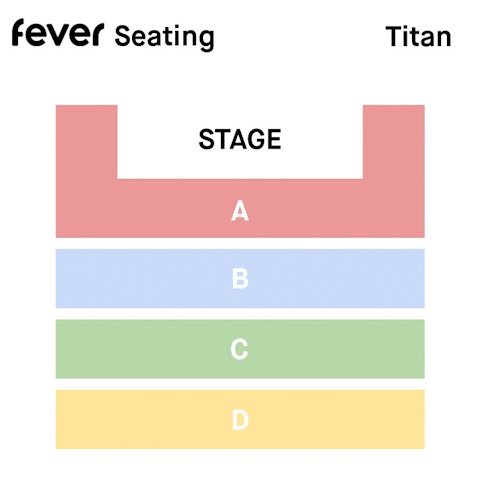The width and height of the screenshot is (480, 480).
Task: Select section A's left wing beside the stage
Action: 86,142
